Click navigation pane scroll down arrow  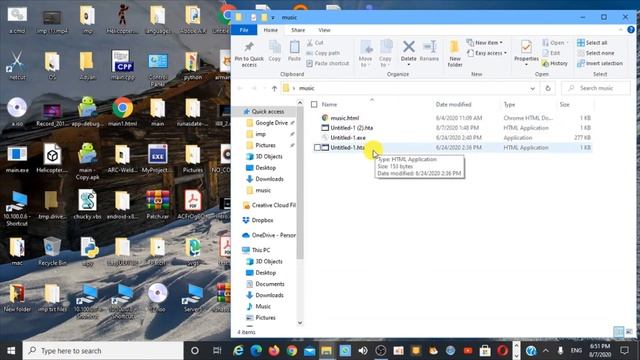300,323
